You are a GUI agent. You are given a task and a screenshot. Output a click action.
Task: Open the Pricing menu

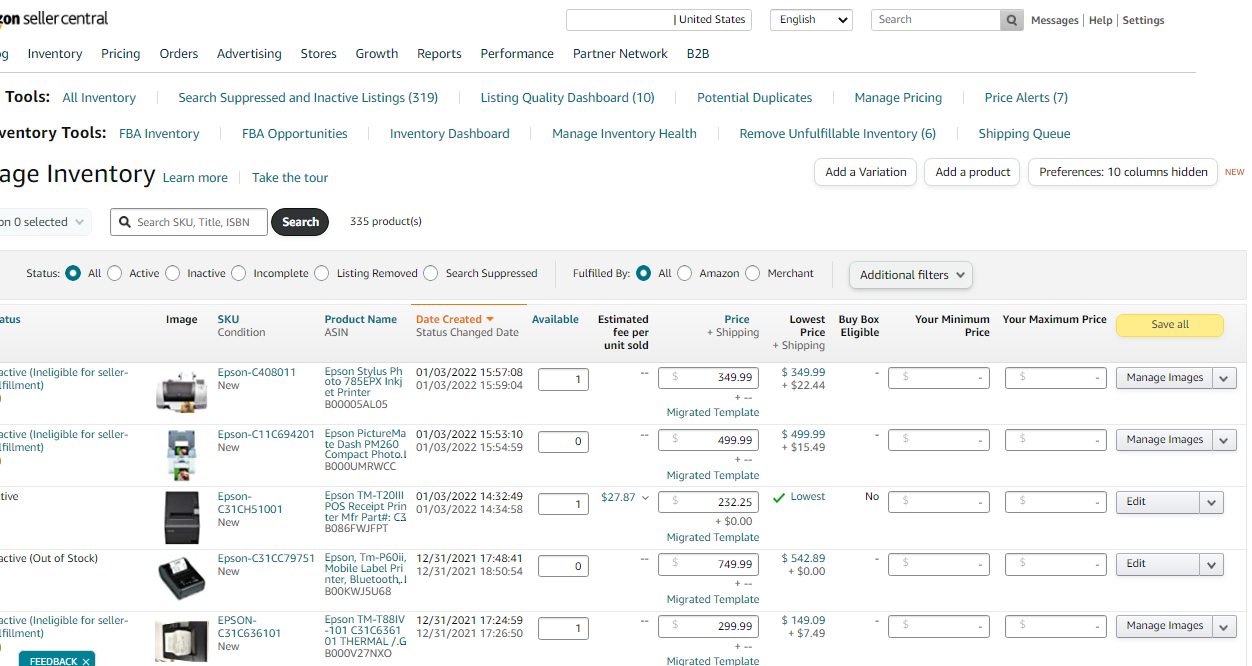(121, 54)
